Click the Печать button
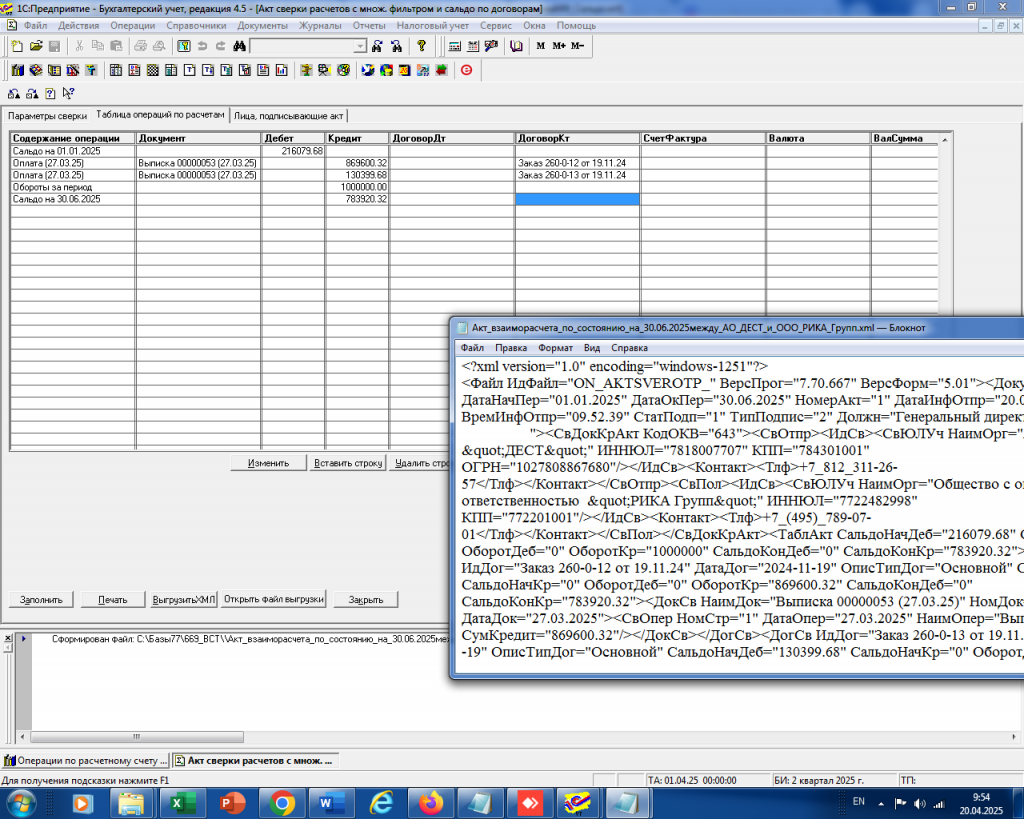This screenshot has width=1024, height=819. pyautogui.click(x=112, y=599)
